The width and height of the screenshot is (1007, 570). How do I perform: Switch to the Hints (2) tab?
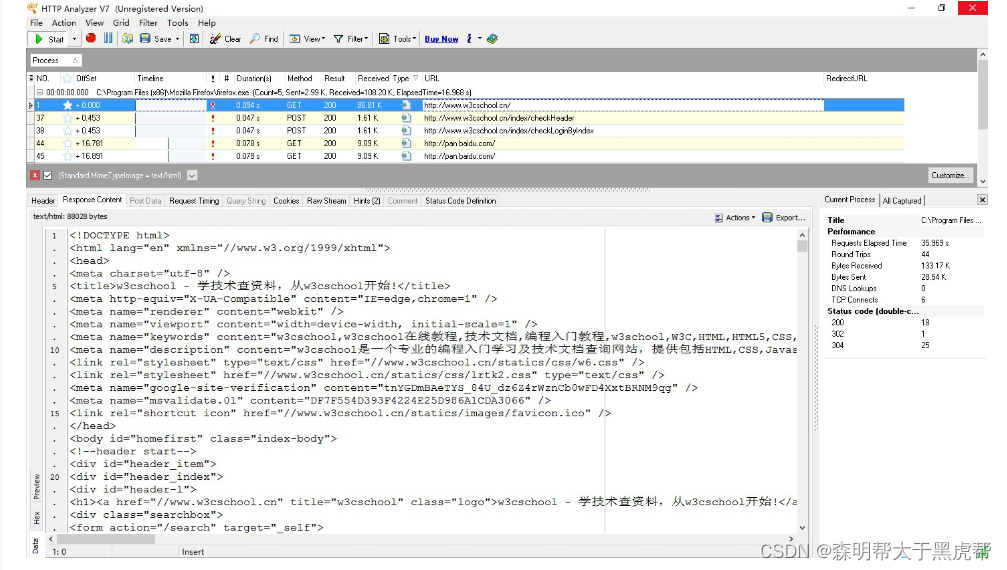click(x=367, y=201)
